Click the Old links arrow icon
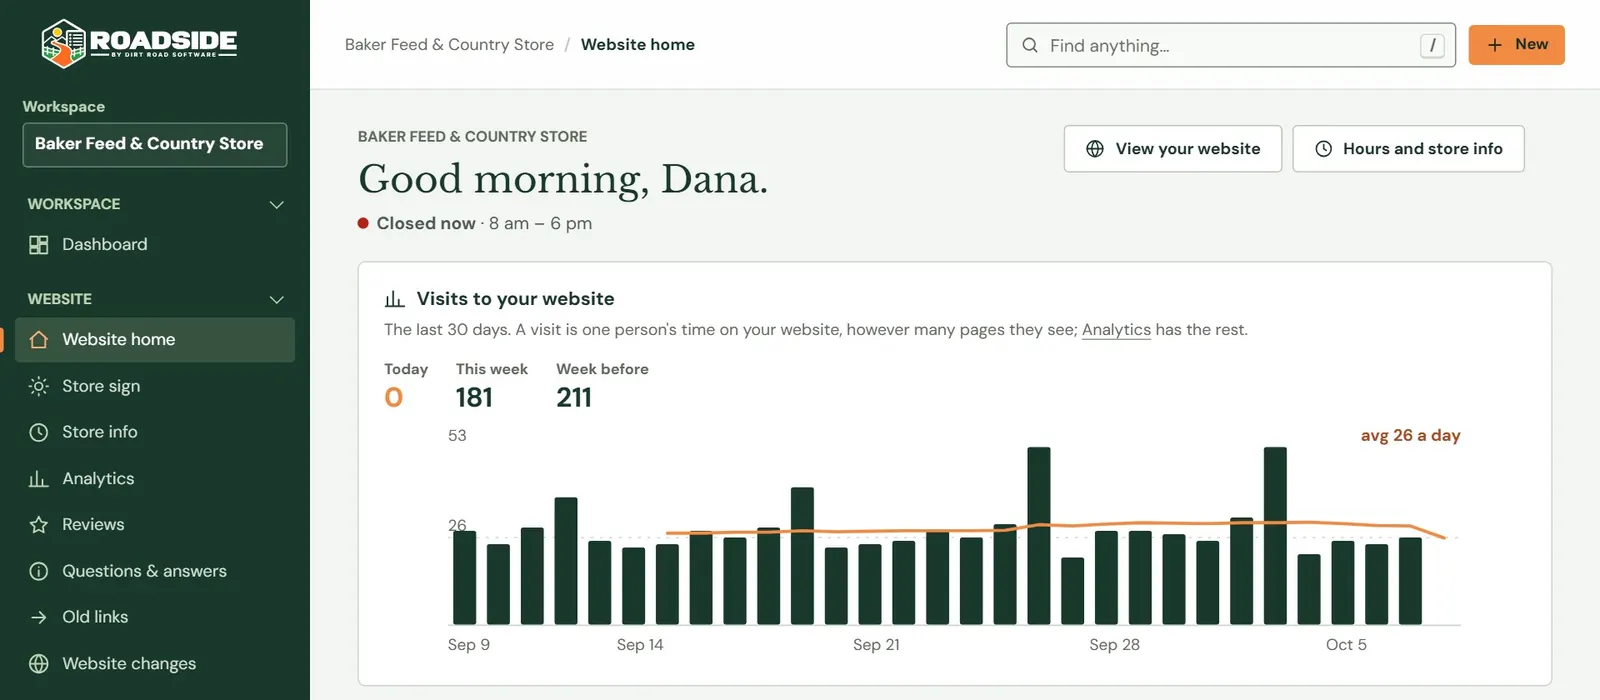Screen dimensions: 1600x700 pos(39,617)
